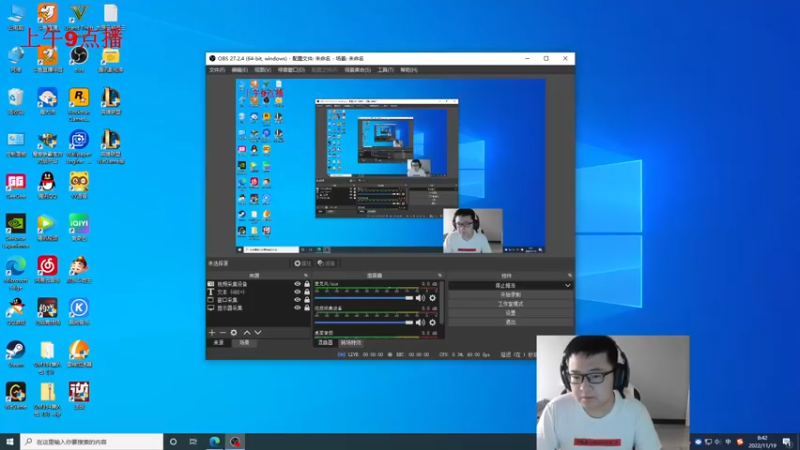Unlock the 显示器采集 source
Viewport: 800px width, 450px height.
point(307,308)
